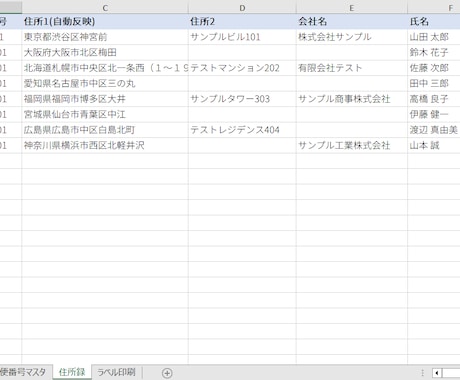
Task: Select name cell 伊藤 健一
Action: [x=434, y=114]
